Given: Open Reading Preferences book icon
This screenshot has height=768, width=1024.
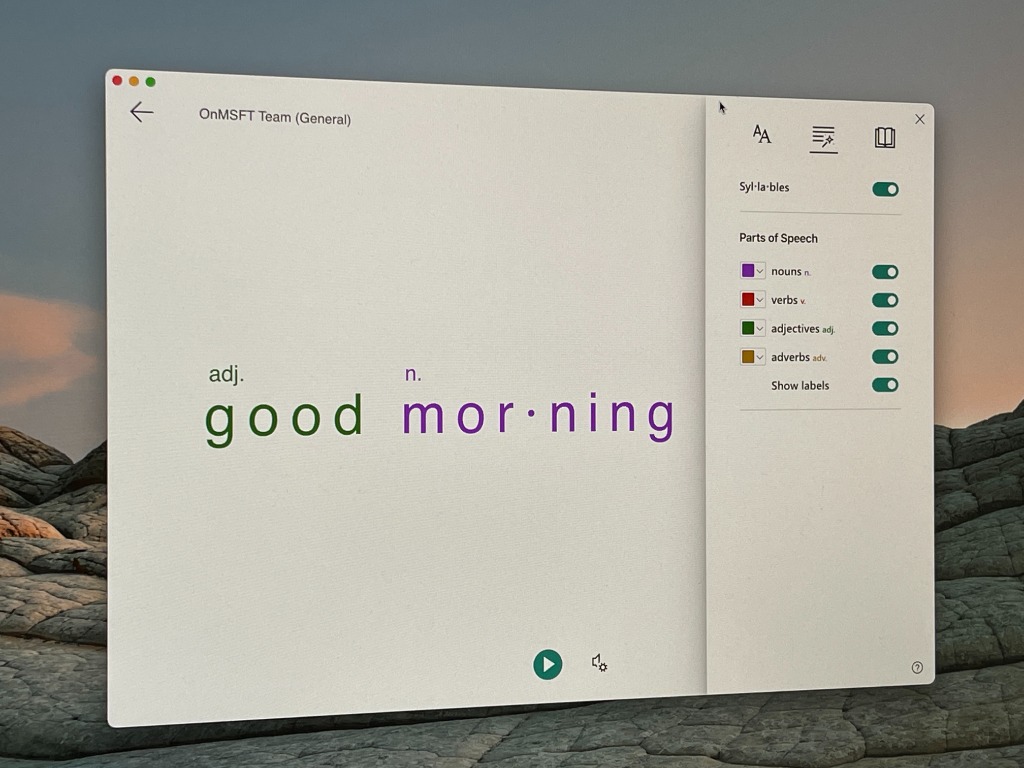Looking at the screenshot, I should tap(885, 137).
